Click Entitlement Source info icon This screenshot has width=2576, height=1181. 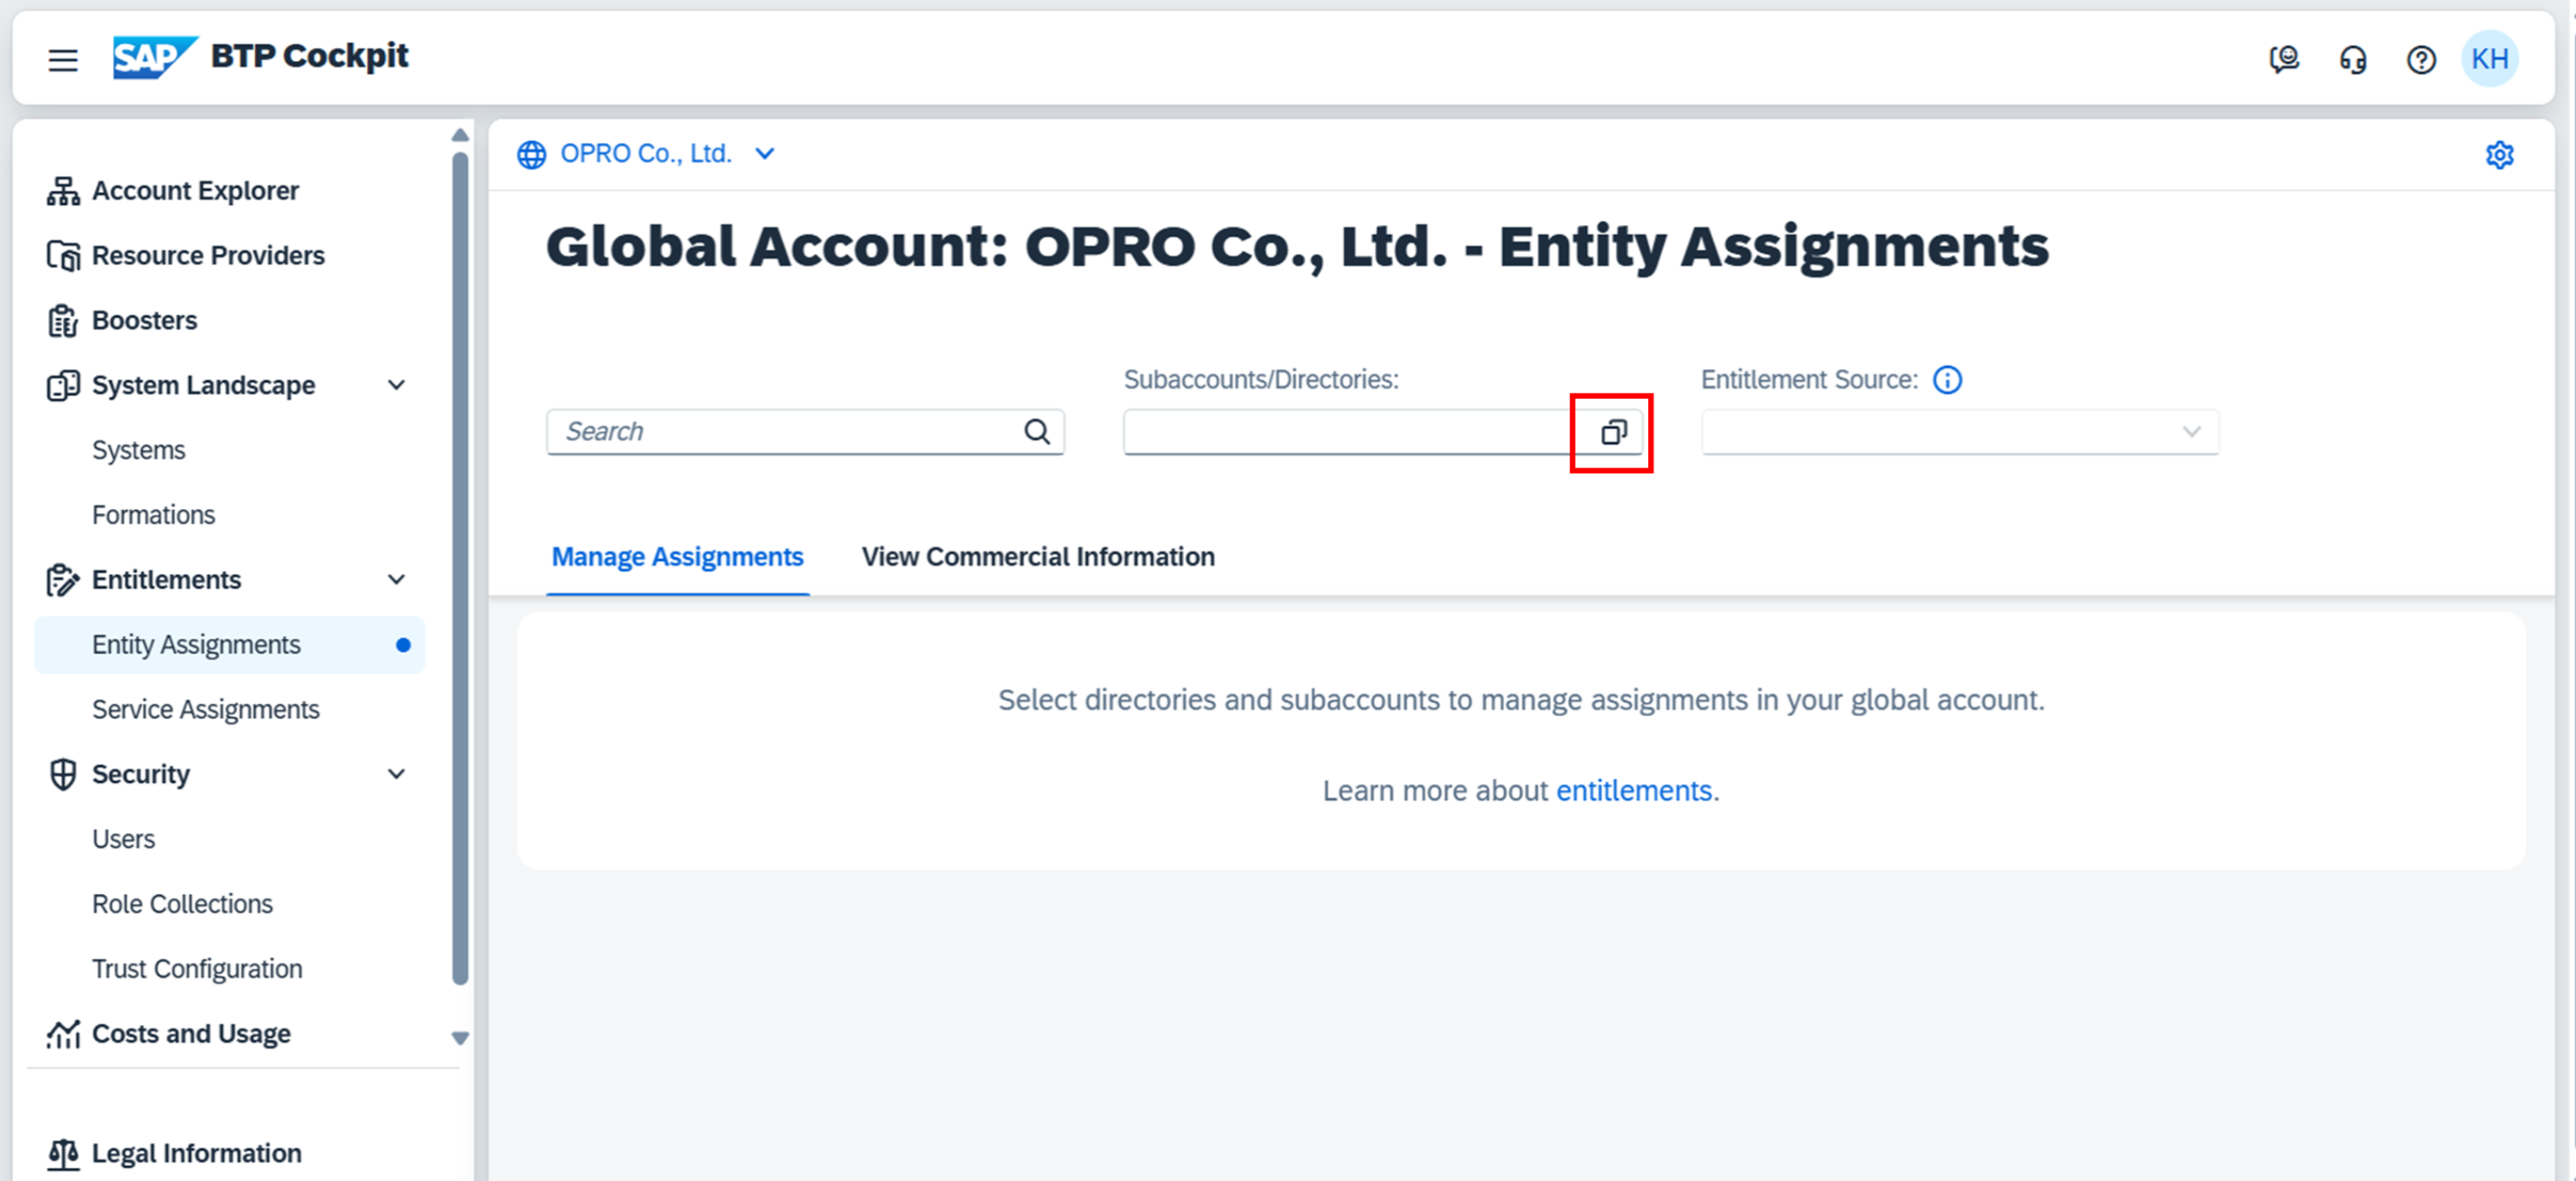pos(1946,380)
